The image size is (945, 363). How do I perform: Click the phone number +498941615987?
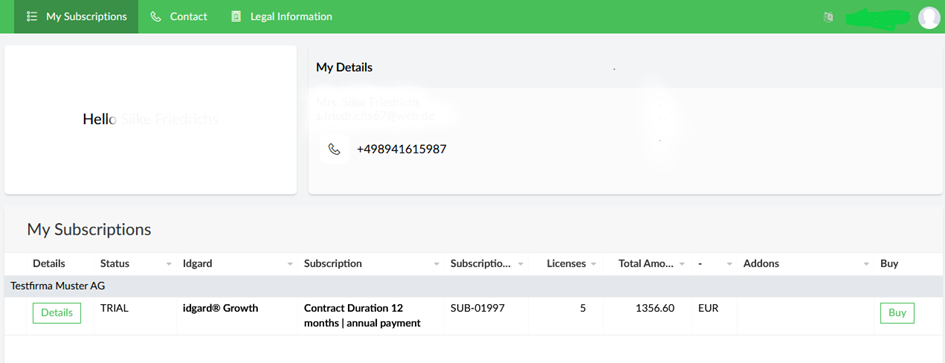click(401, 149)
